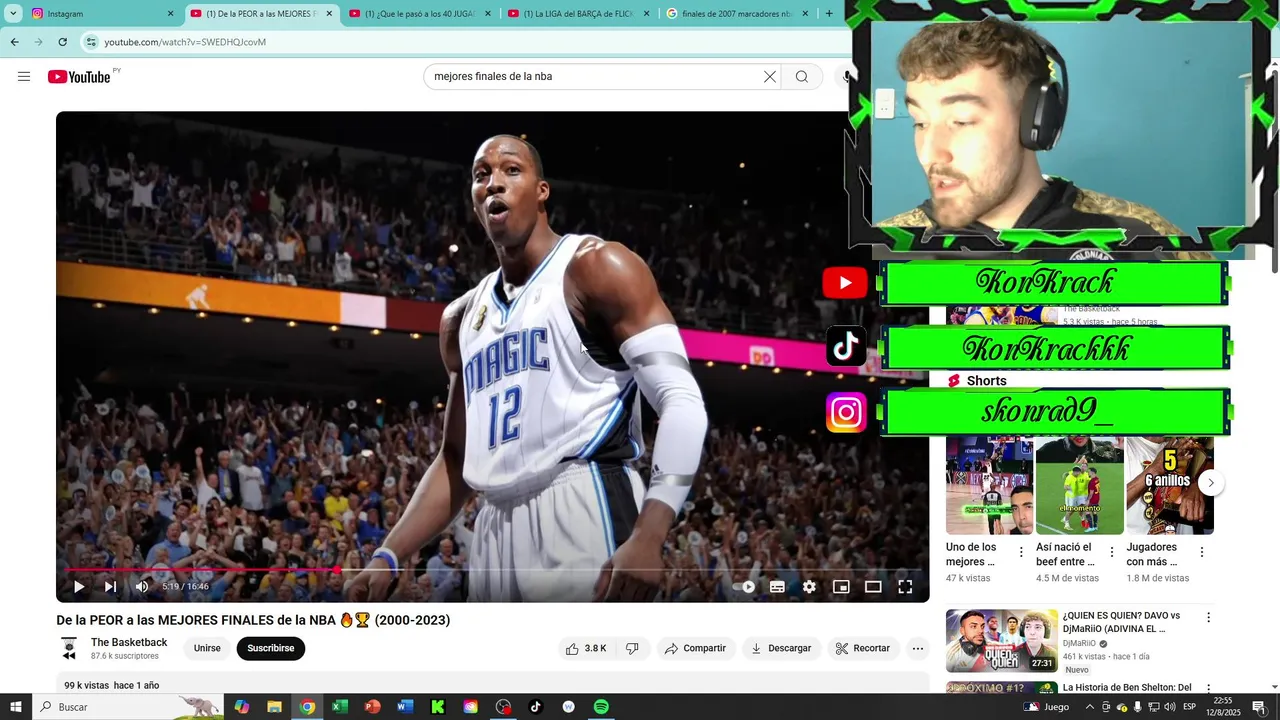The width and height of the screenshot is (1280, 720).
Task: Open the 'Jugadores con más' short
Action: click(1169, 486)
